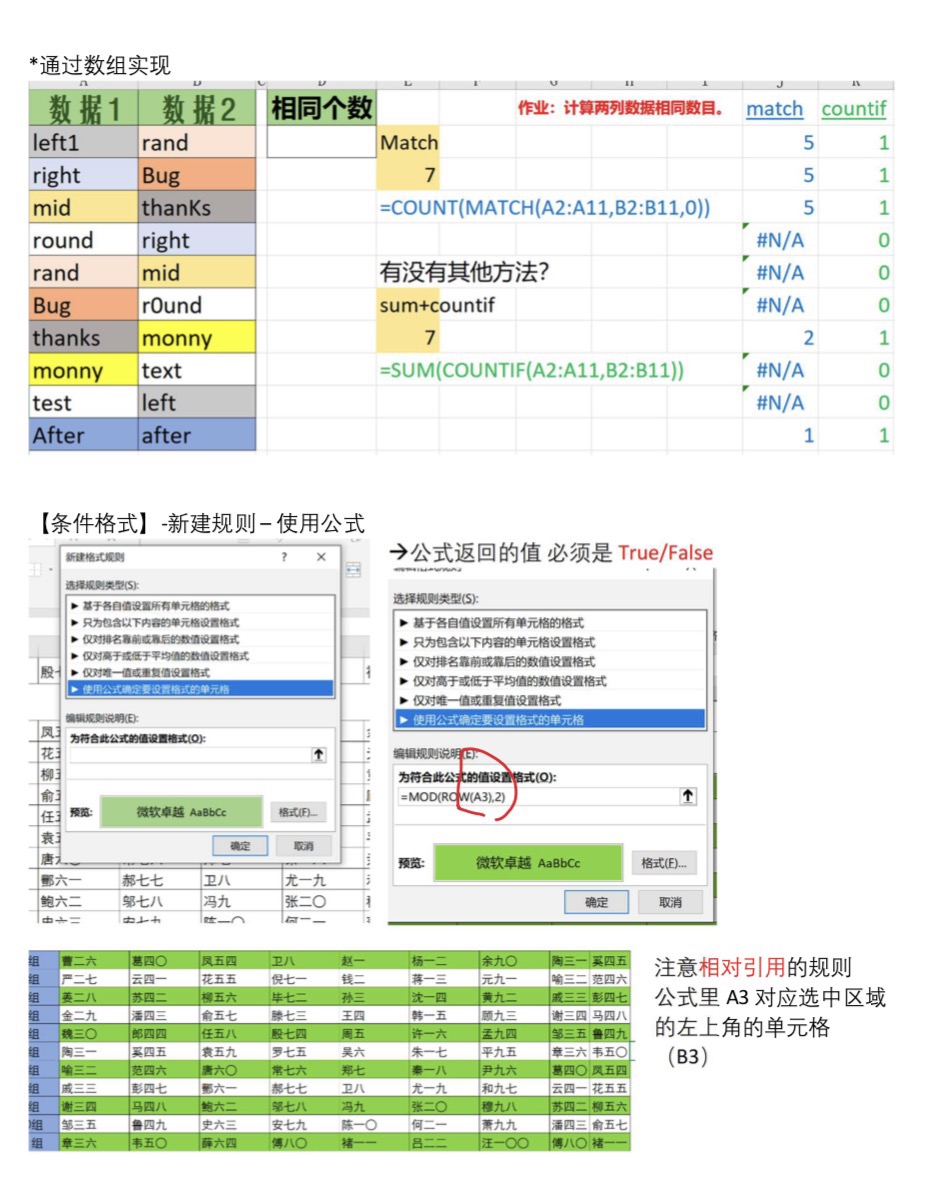Click the cell 曹二六 in the striped table
Viewport: 936px width, 1180px height.
pos(93,961)
